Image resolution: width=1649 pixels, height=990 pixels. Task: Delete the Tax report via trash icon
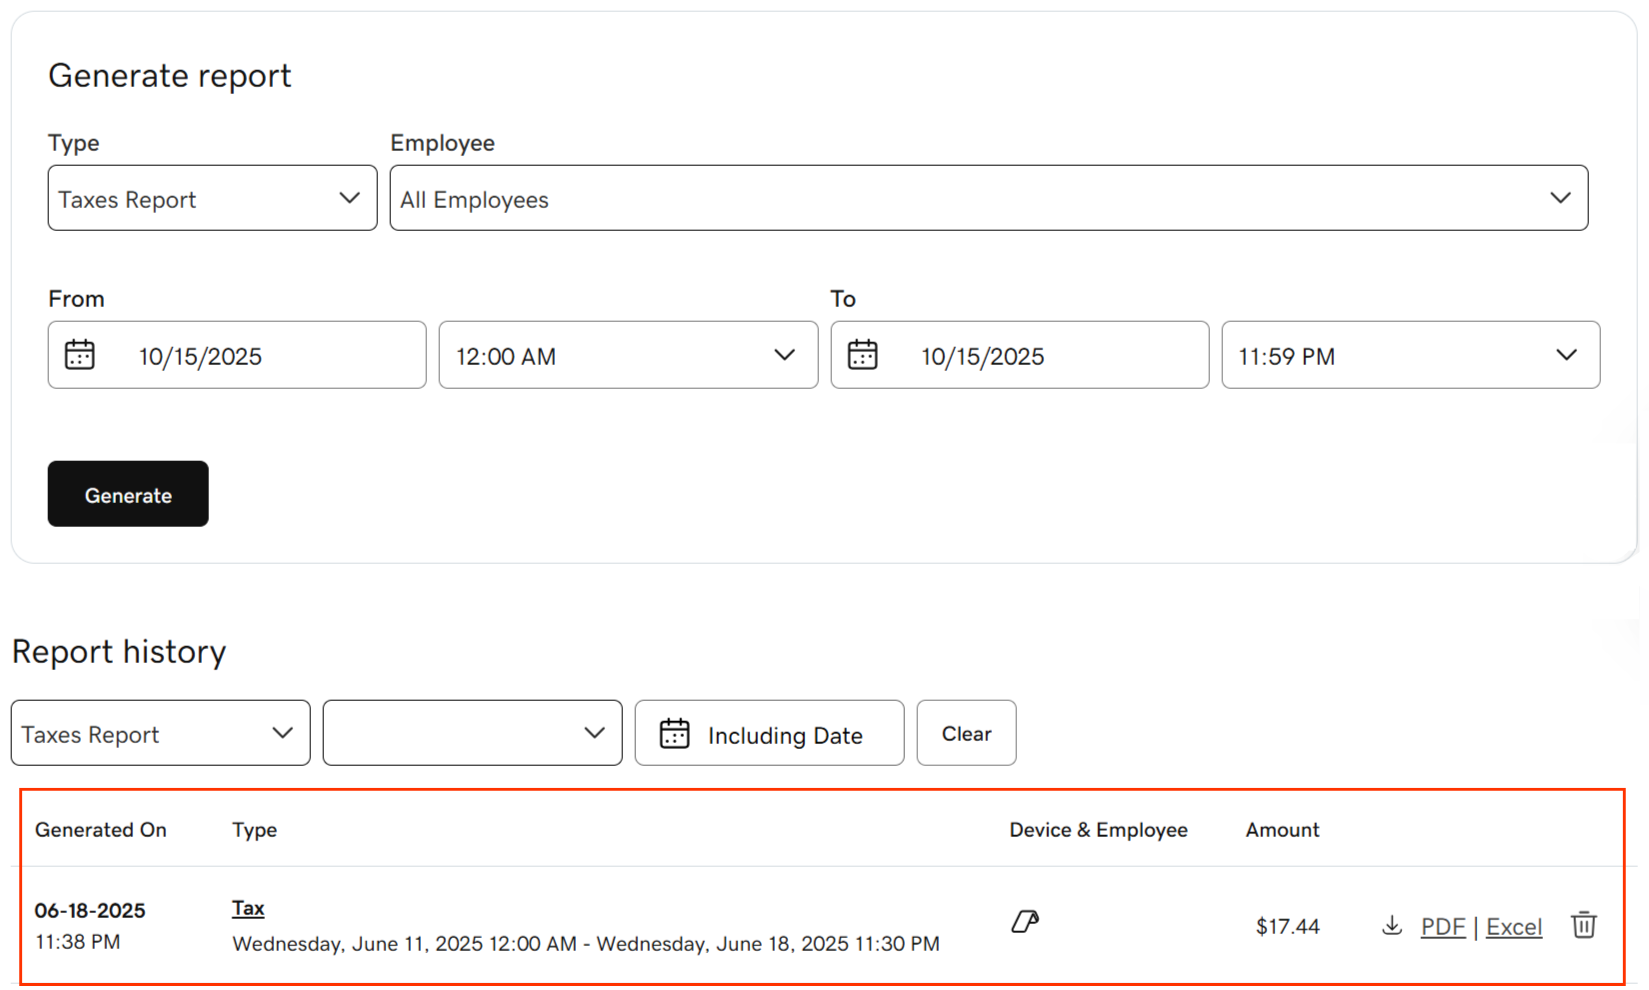point(1583,926)
